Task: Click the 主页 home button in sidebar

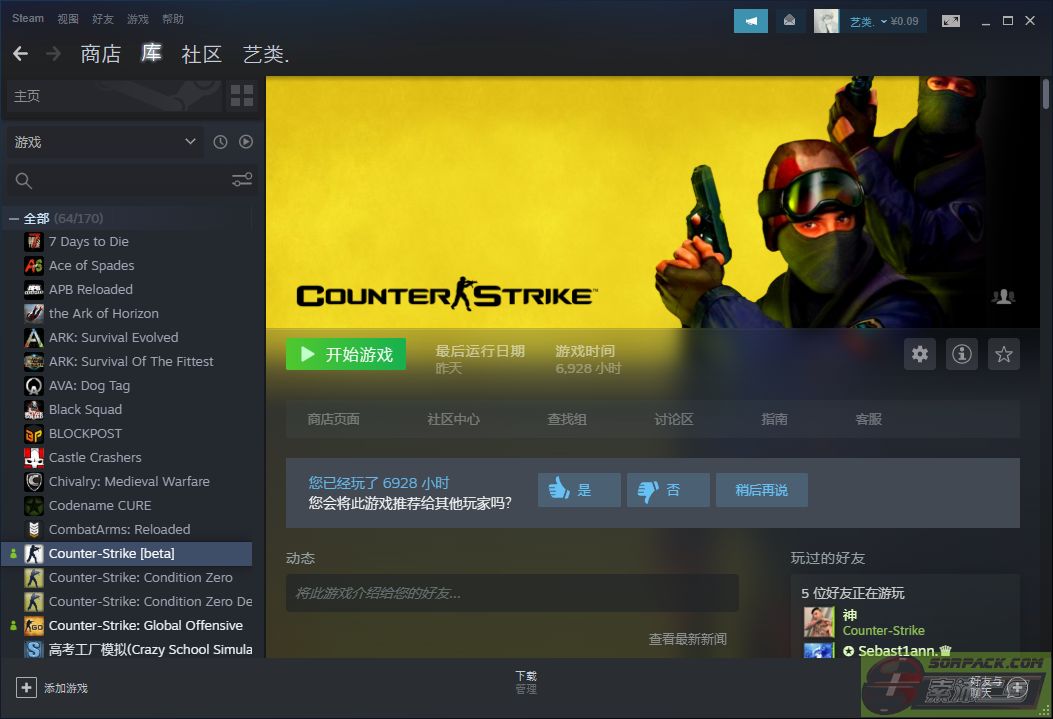Action: click(114, 96)
